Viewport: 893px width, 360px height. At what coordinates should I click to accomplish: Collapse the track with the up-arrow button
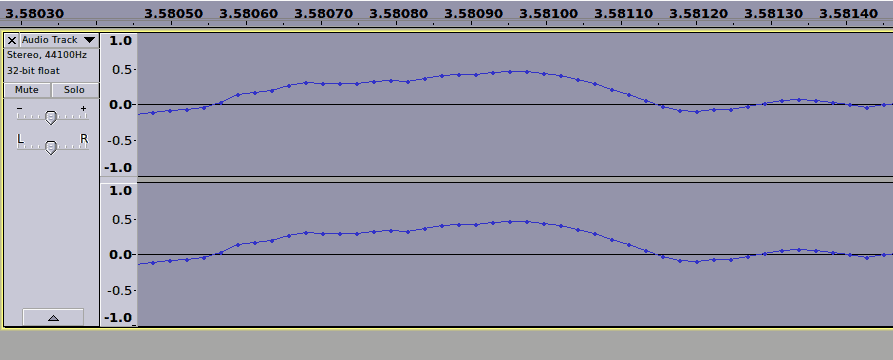tap(53, 318)
